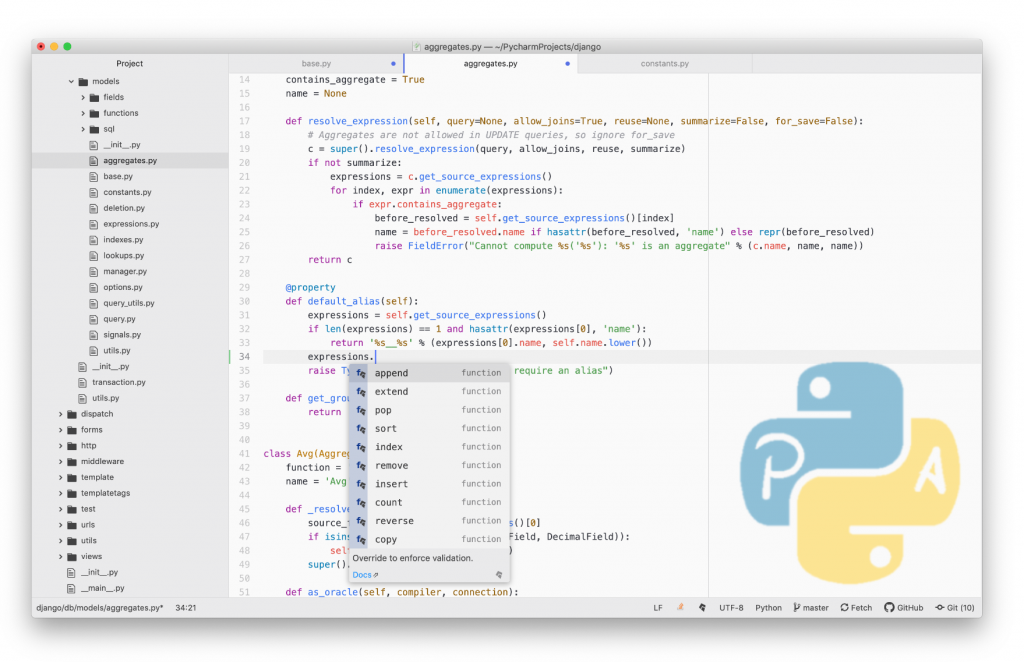Expand the urls folder
The width and height of the screenshot is (1024, 662).
tap(61, 525)
